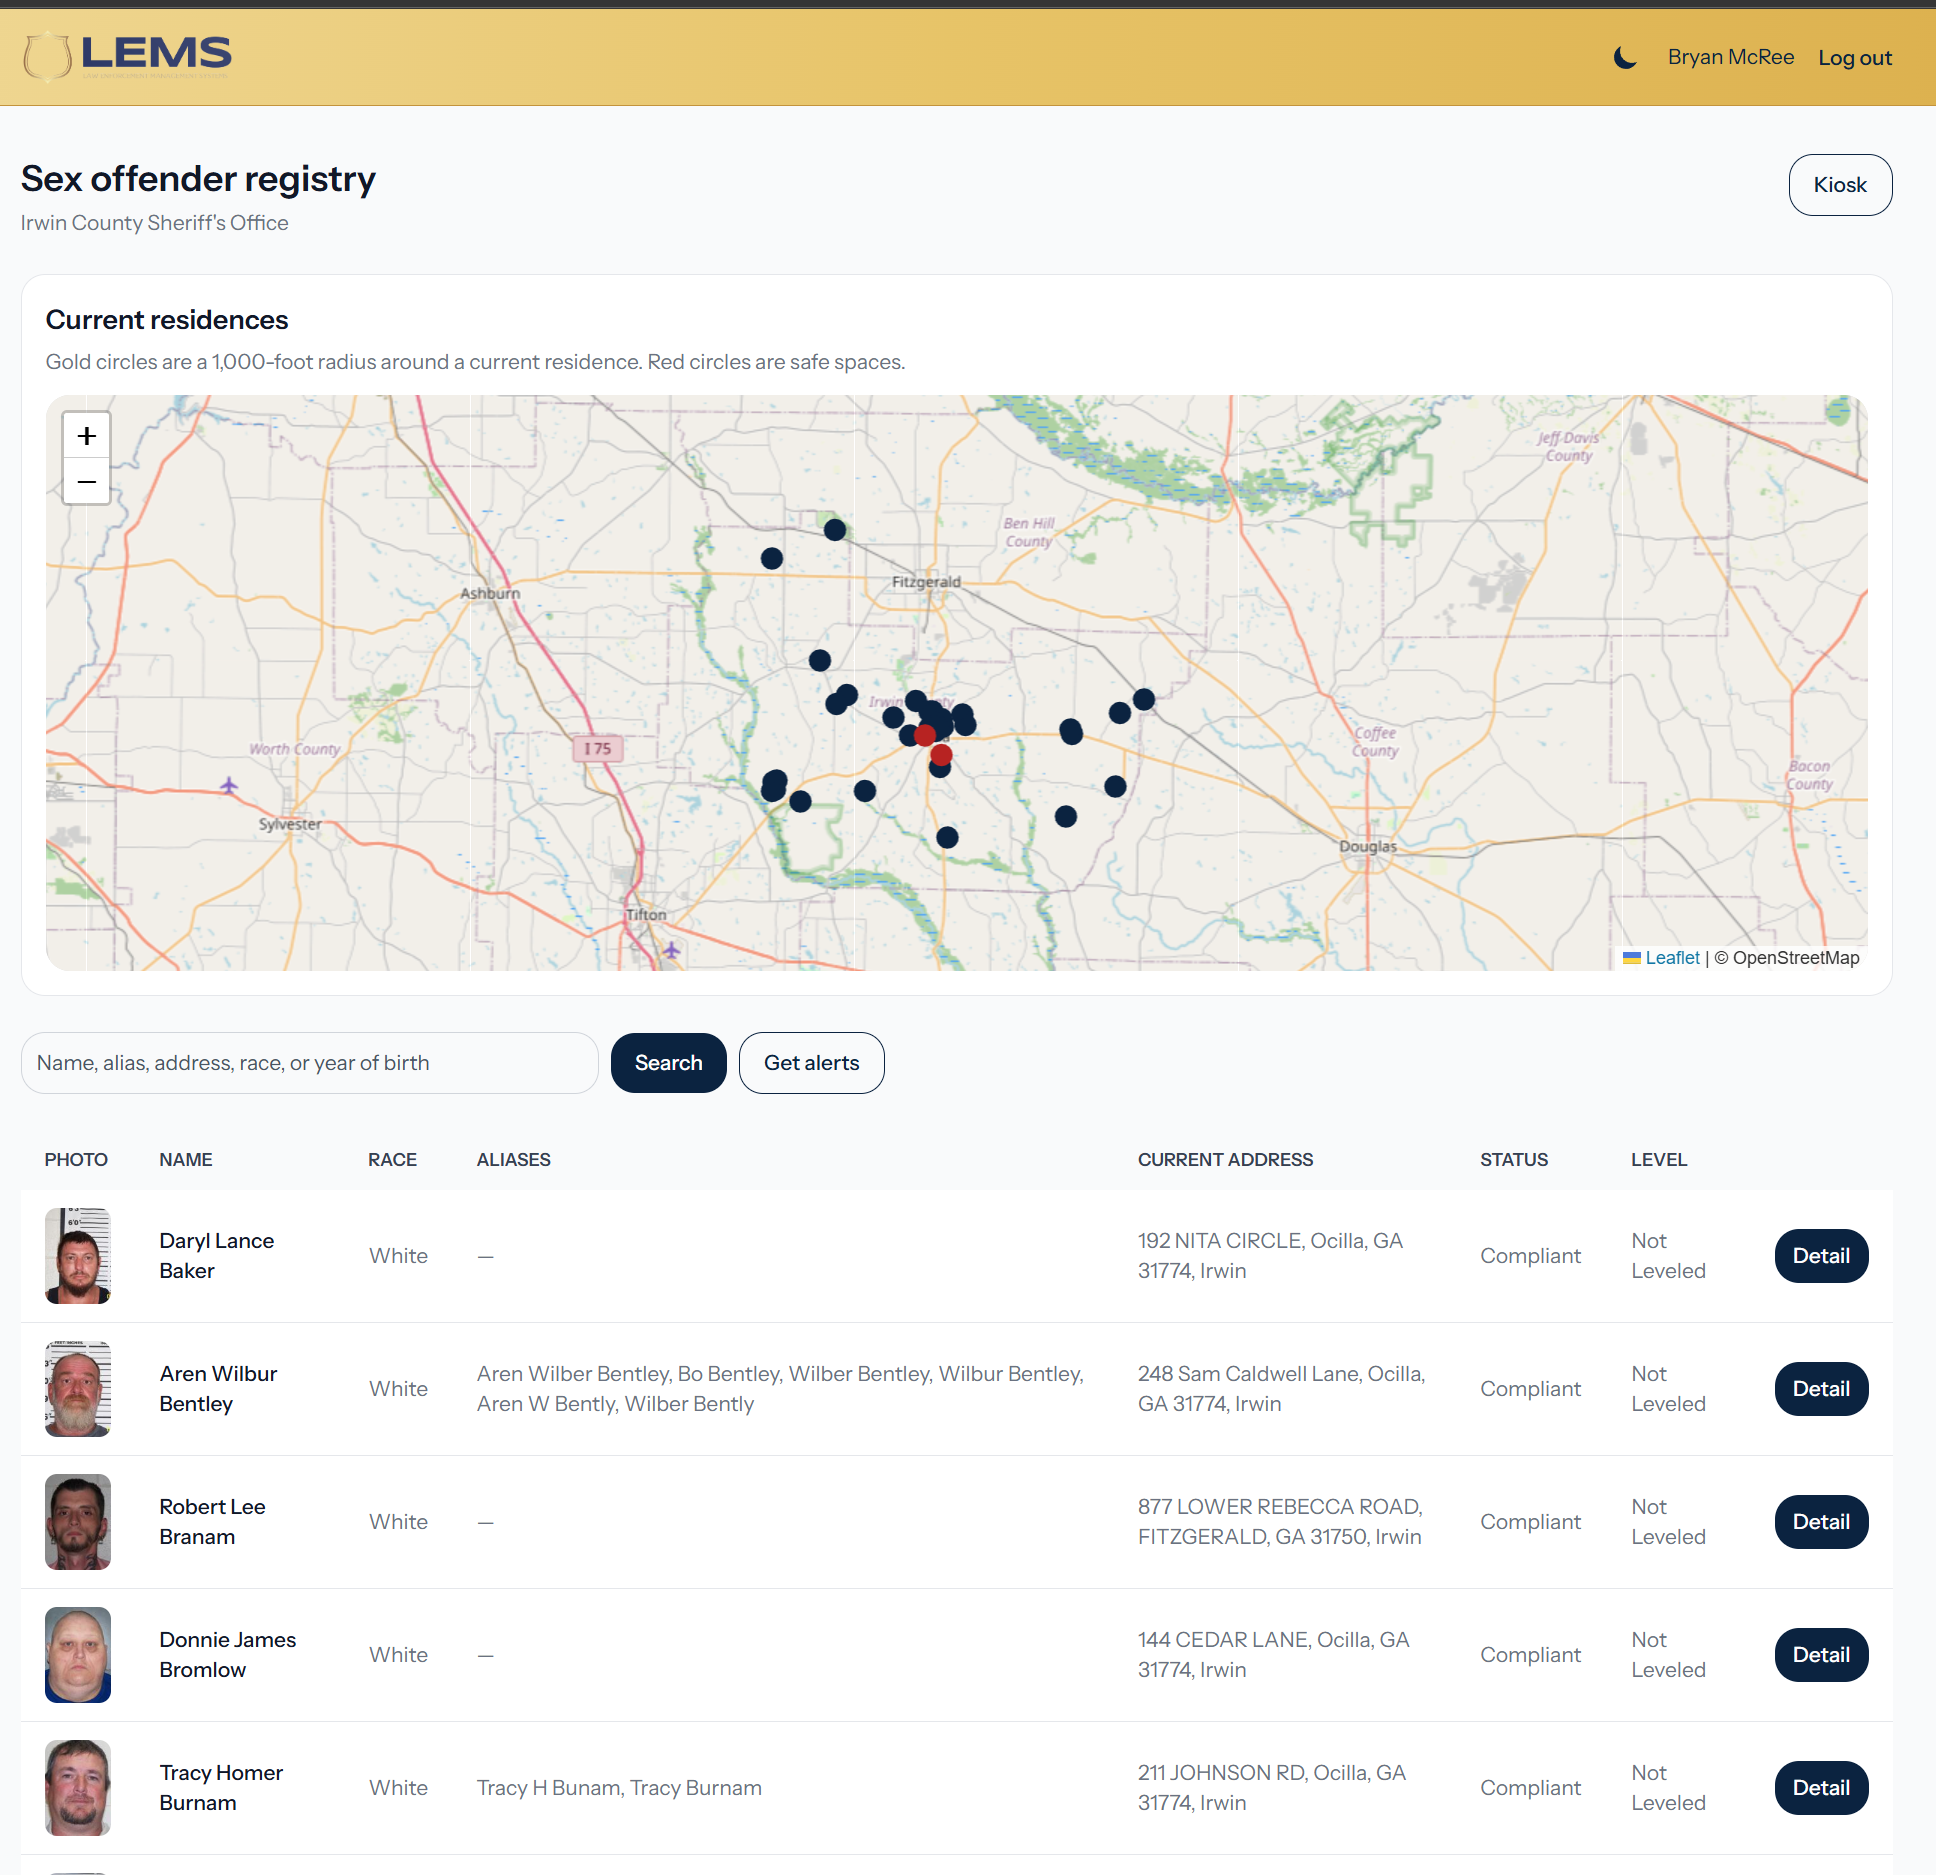Click address 248 Sam Caldwell Lane, Ocilla
This screenshot has height=1875, width=1936.
coord(1281,1389)
